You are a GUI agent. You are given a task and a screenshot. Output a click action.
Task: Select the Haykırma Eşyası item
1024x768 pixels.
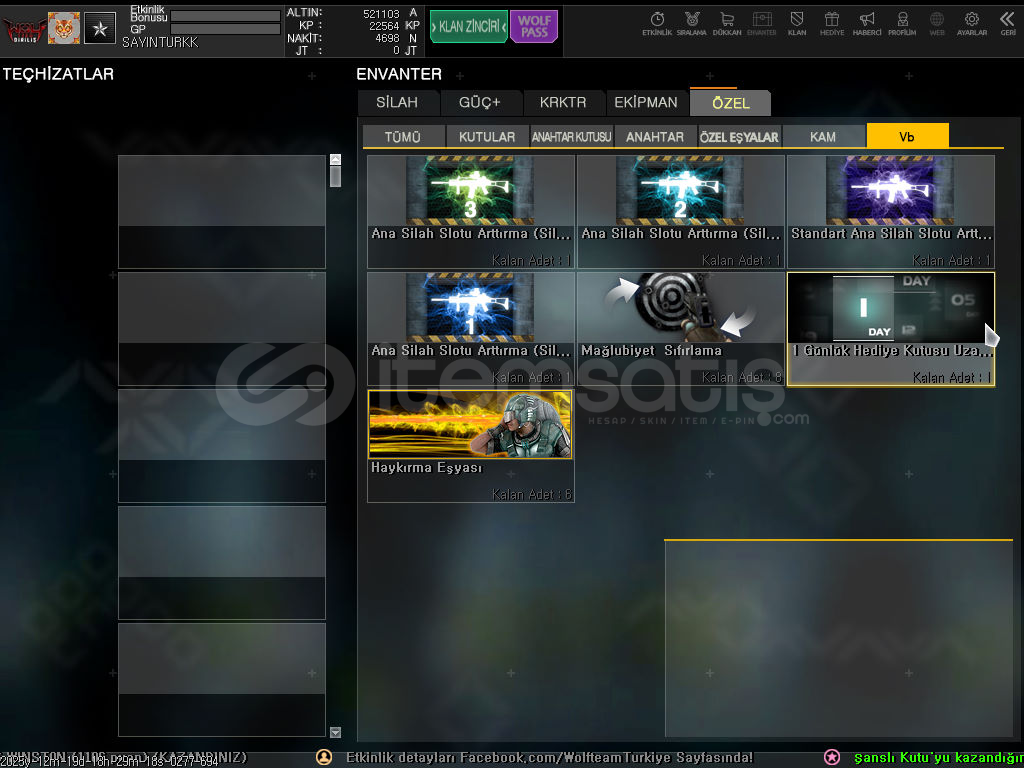point(470,445)
